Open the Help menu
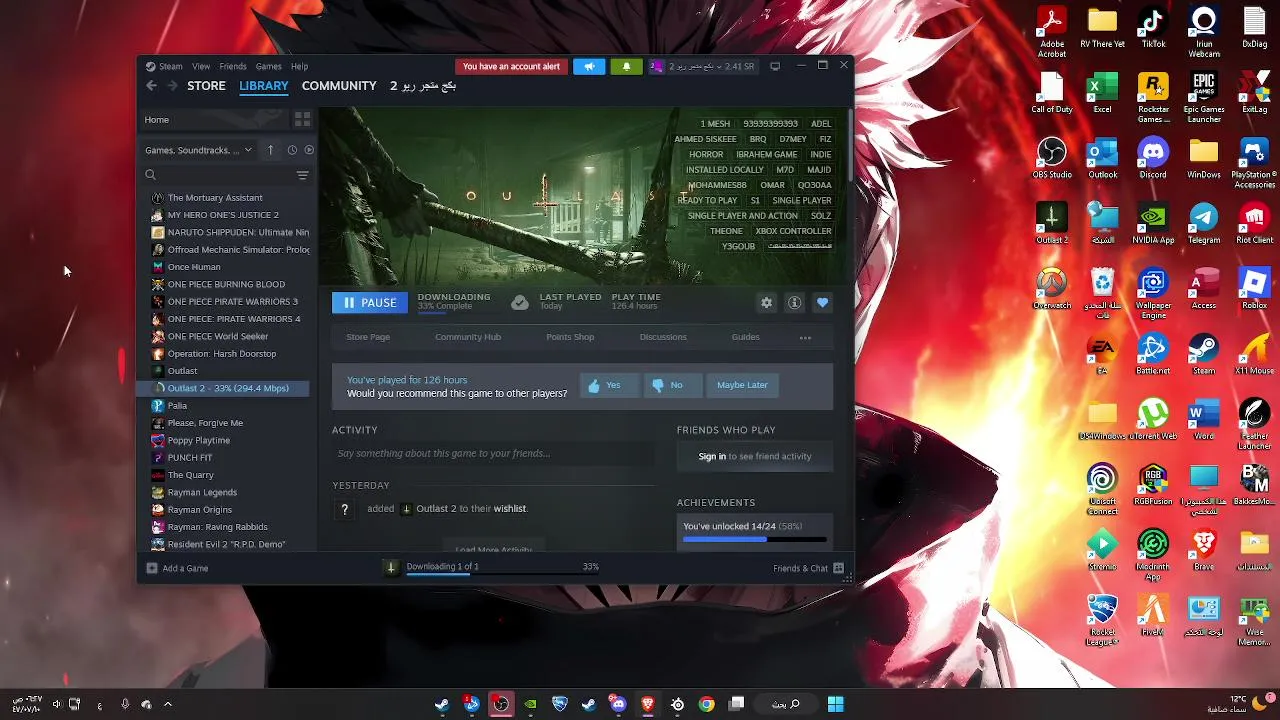1280x720 pixels. pos(299,66)
